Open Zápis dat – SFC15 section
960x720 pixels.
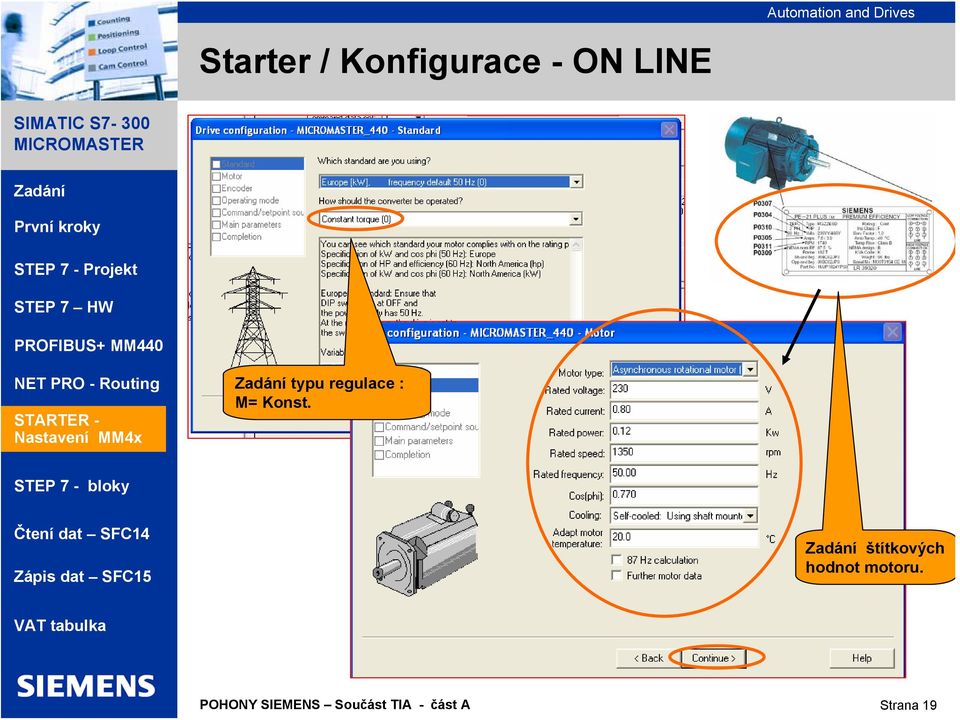[x=83, y=577]
